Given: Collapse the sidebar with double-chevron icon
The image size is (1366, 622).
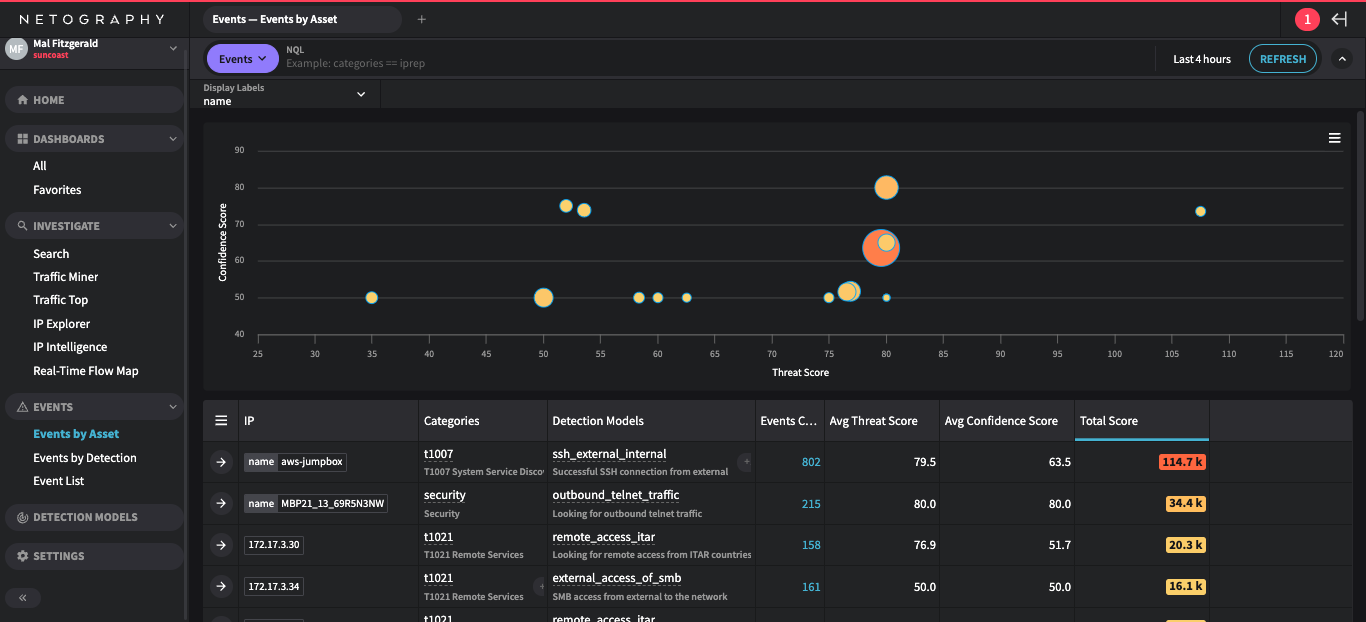Looking at the screenshot, I should coord(22,598).
